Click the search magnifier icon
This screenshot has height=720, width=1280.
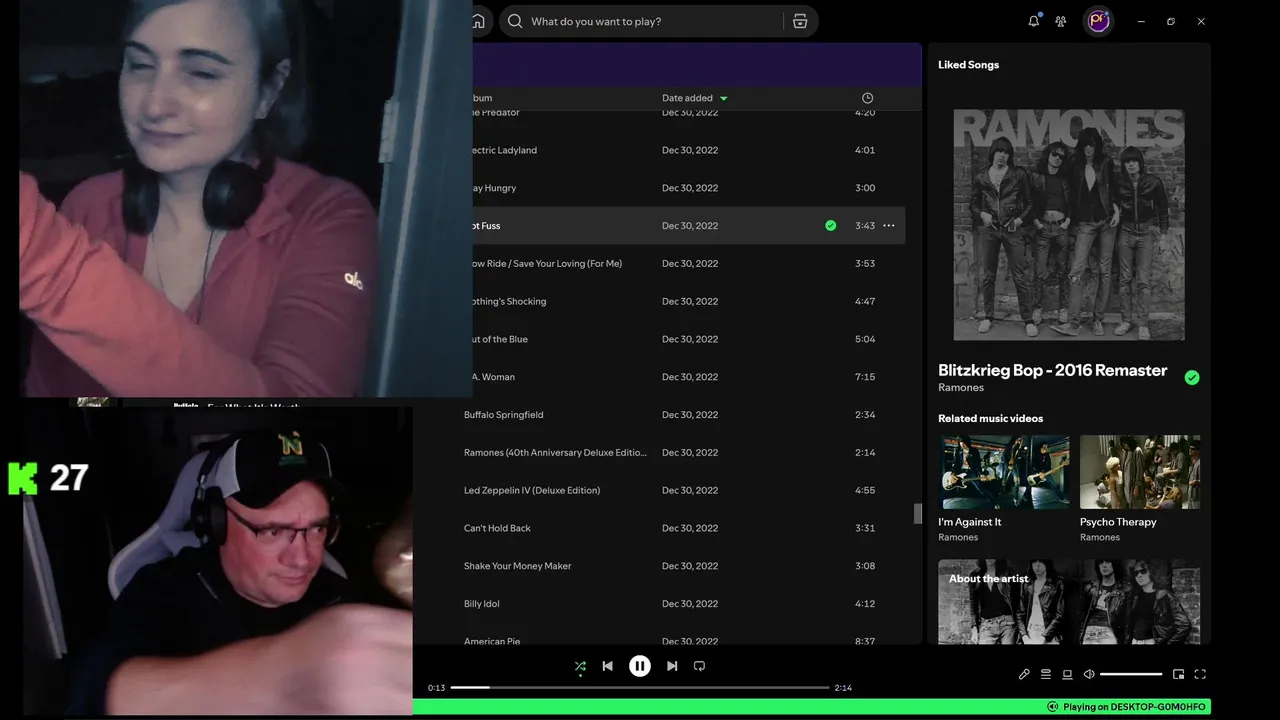(515, 21)
